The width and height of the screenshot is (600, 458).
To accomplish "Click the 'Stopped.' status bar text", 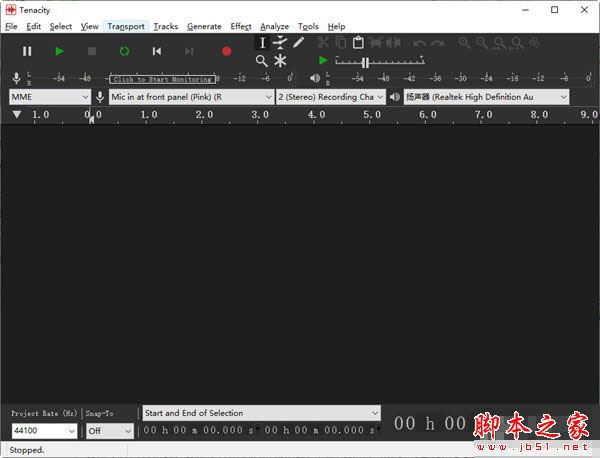I will [x=27, y=450].
